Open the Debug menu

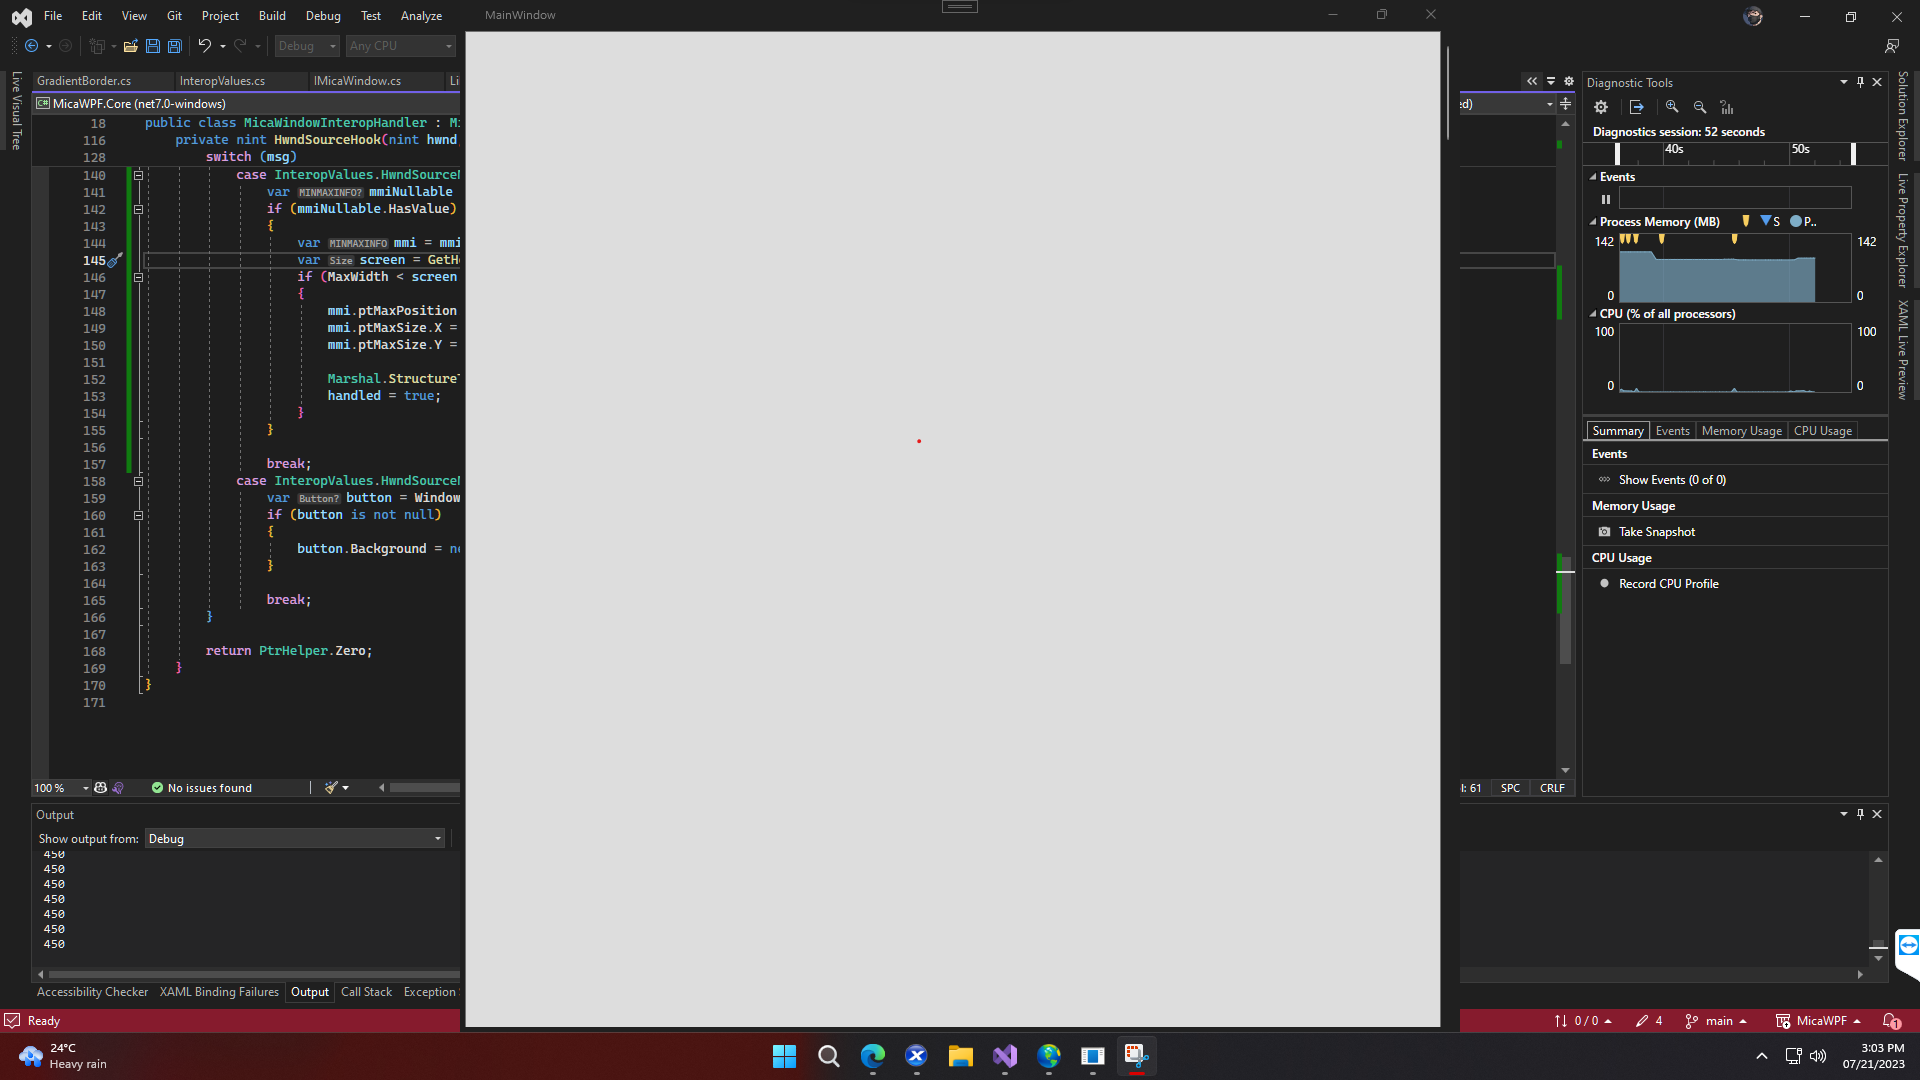click(x=323, y=15)
